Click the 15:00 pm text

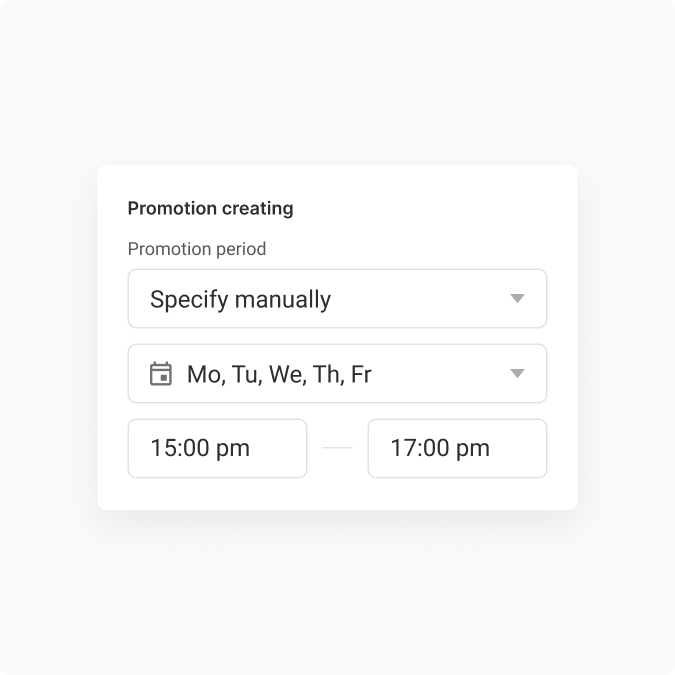200,449
